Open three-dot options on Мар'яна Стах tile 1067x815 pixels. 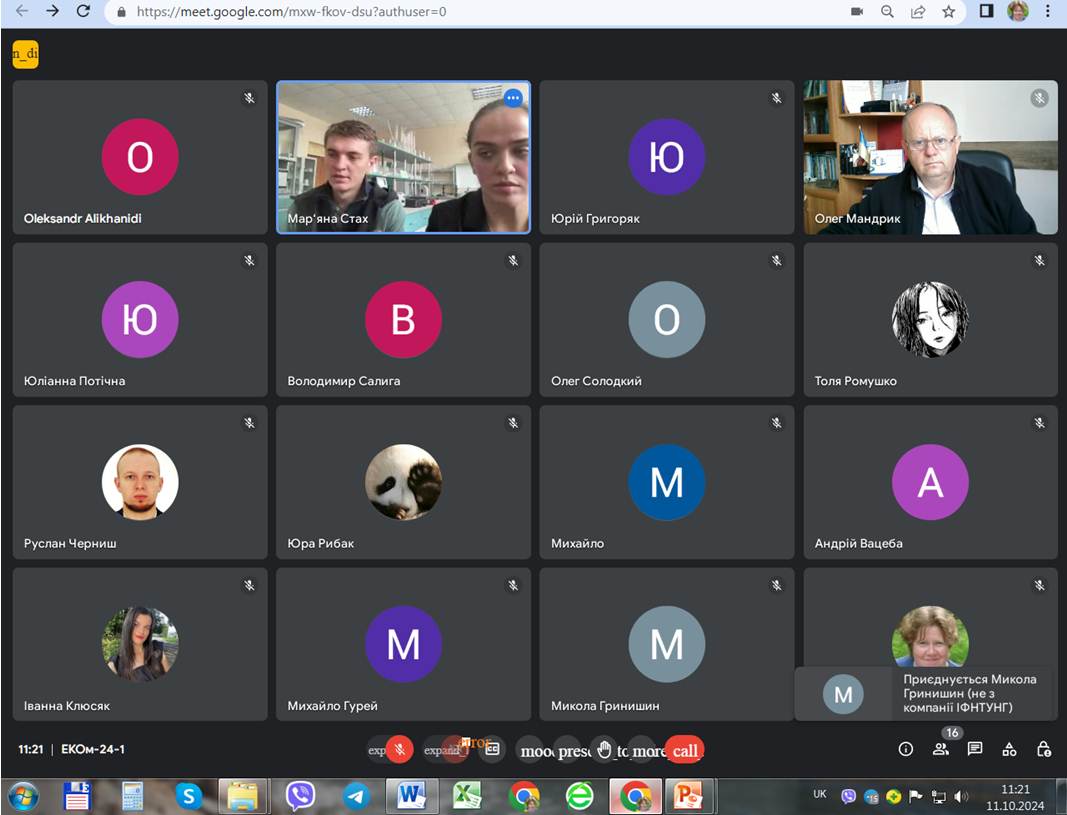[513, 98]
